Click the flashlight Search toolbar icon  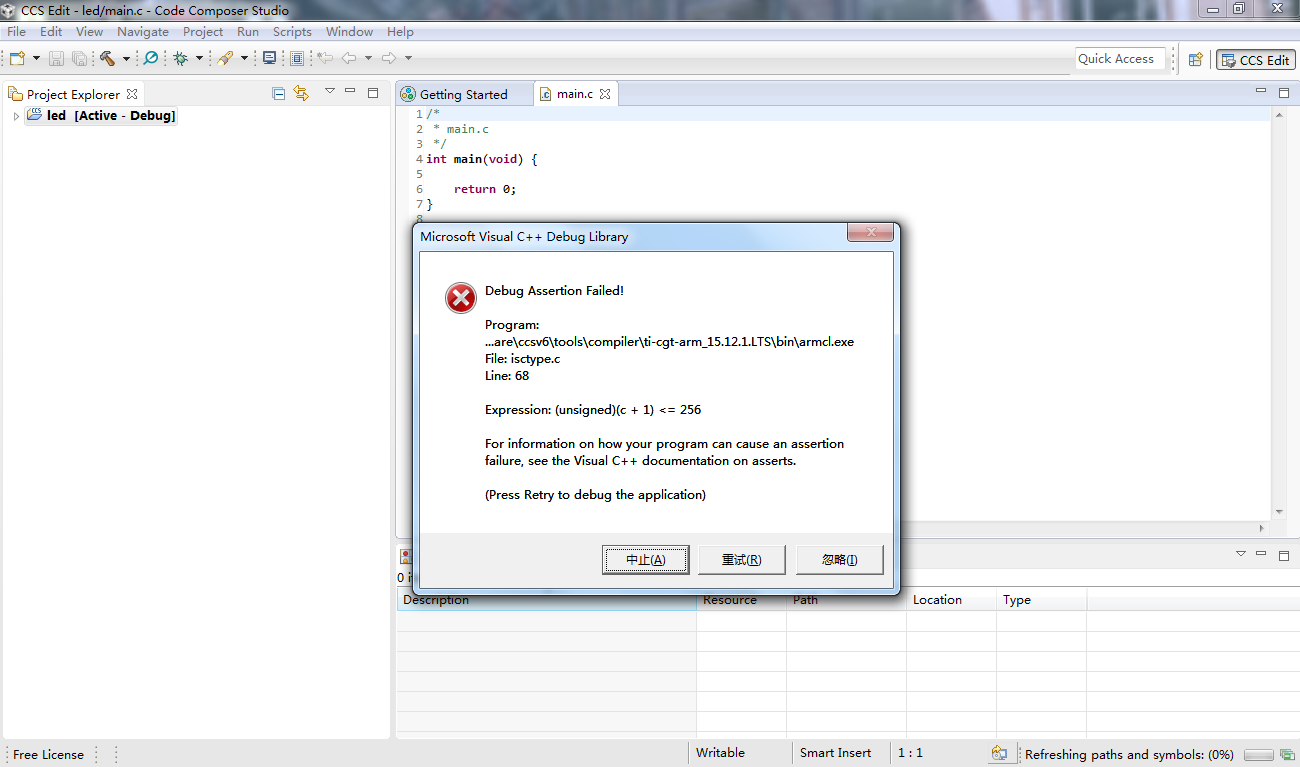226,59
